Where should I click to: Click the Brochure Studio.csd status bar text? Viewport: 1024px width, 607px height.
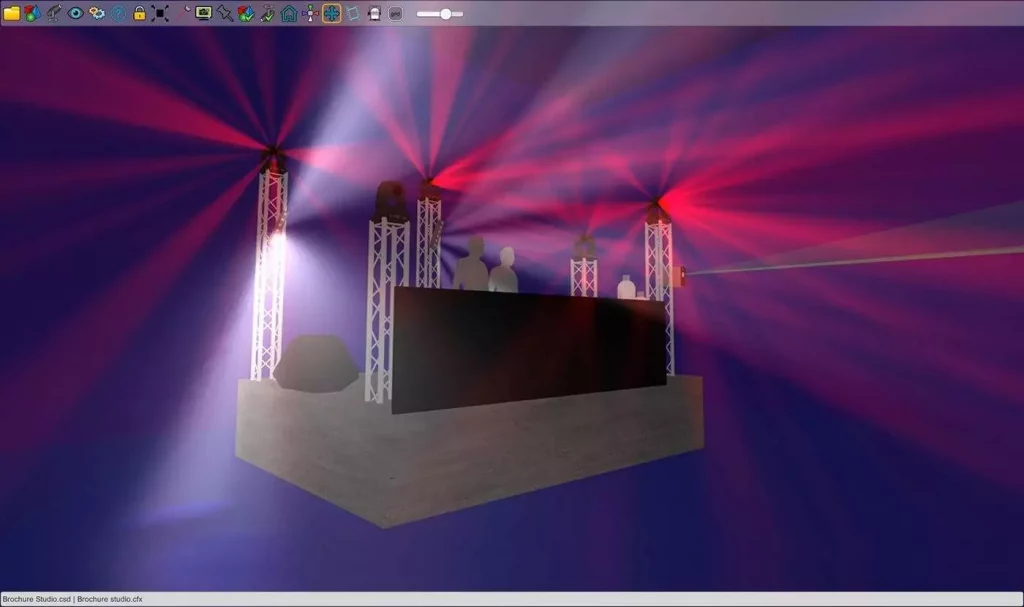(x=36, y=599)
